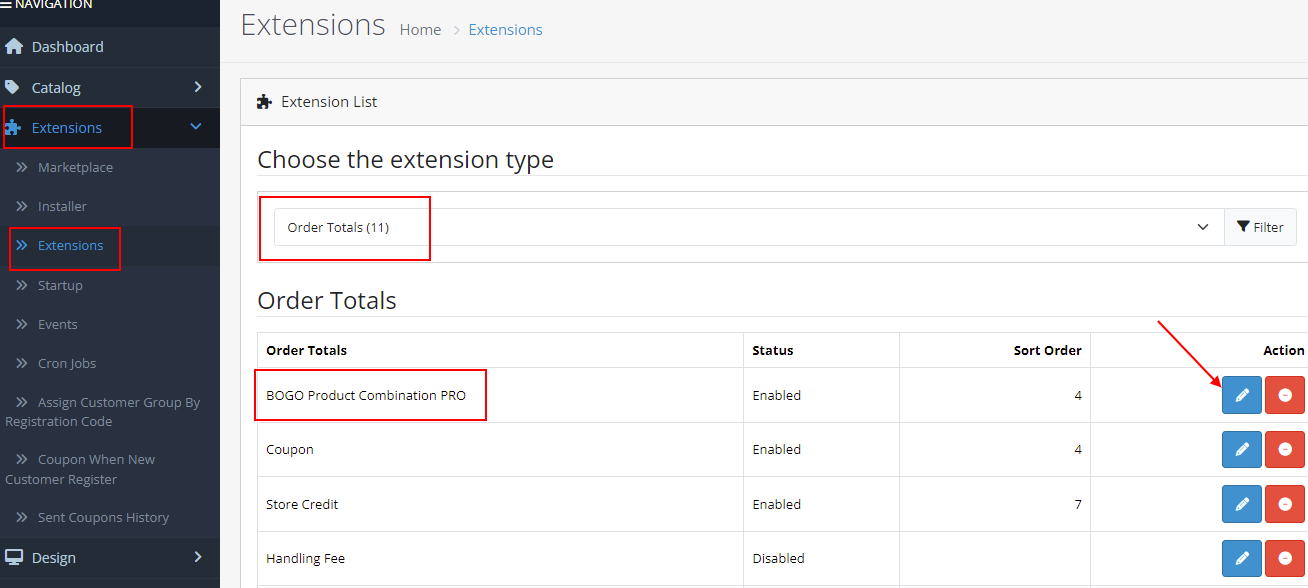The width and height of the screenshot is (1308, 588).
Task: Edit the Store Credit order total
Action: pos(1242,504)
